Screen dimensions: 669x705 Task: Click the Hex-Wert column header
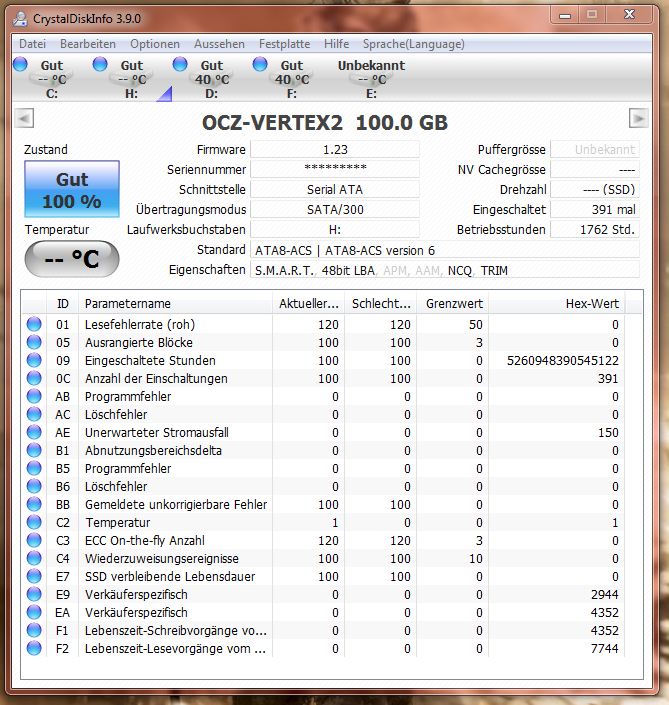(x=557, y=303)
